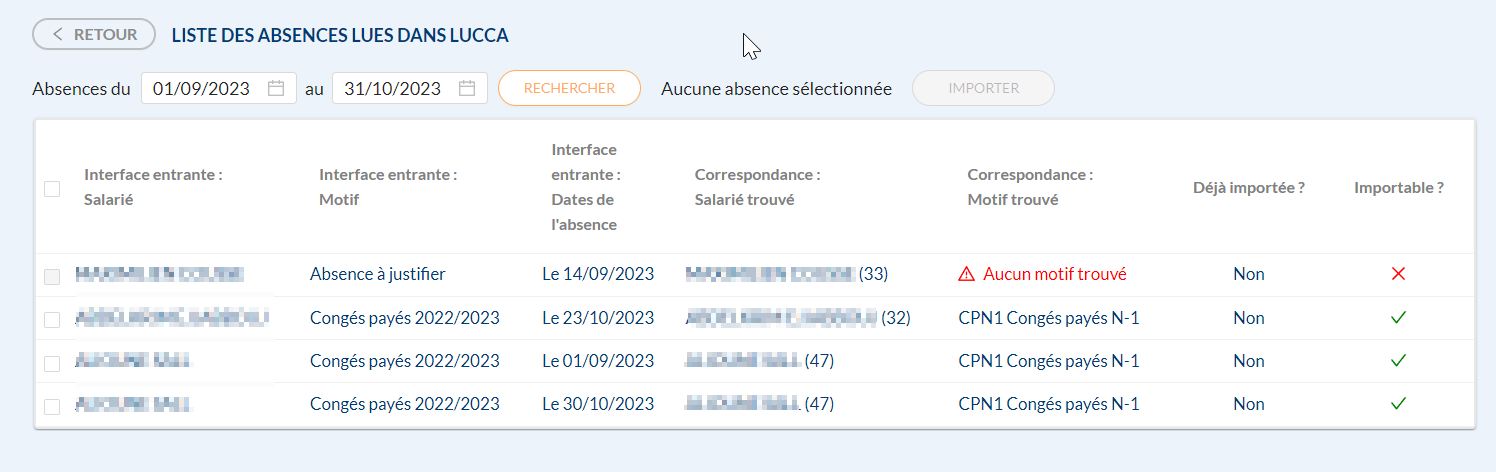Click the warning triangle beside Aucun motif trouvé
The width and height of the screenshot is (1496, 472).
(x=966, y=274)
